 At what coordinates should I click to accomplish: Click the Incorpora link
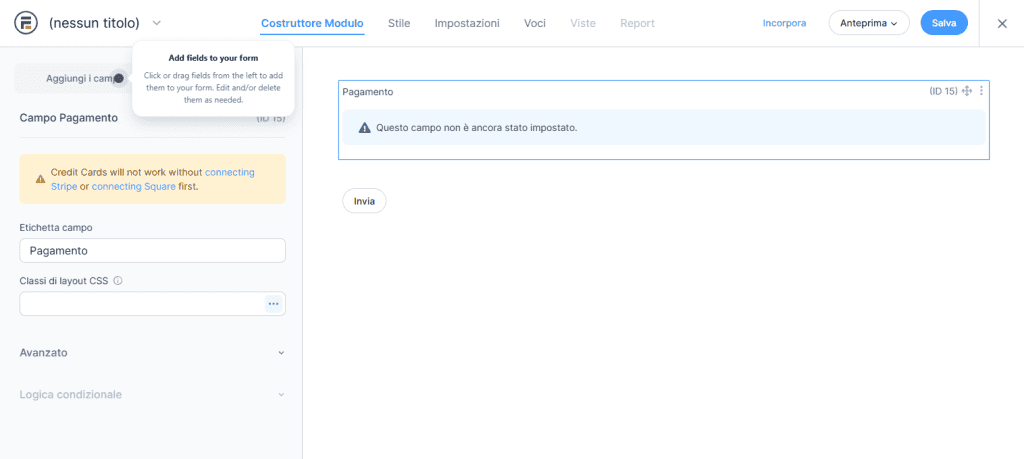click(784, 23)
